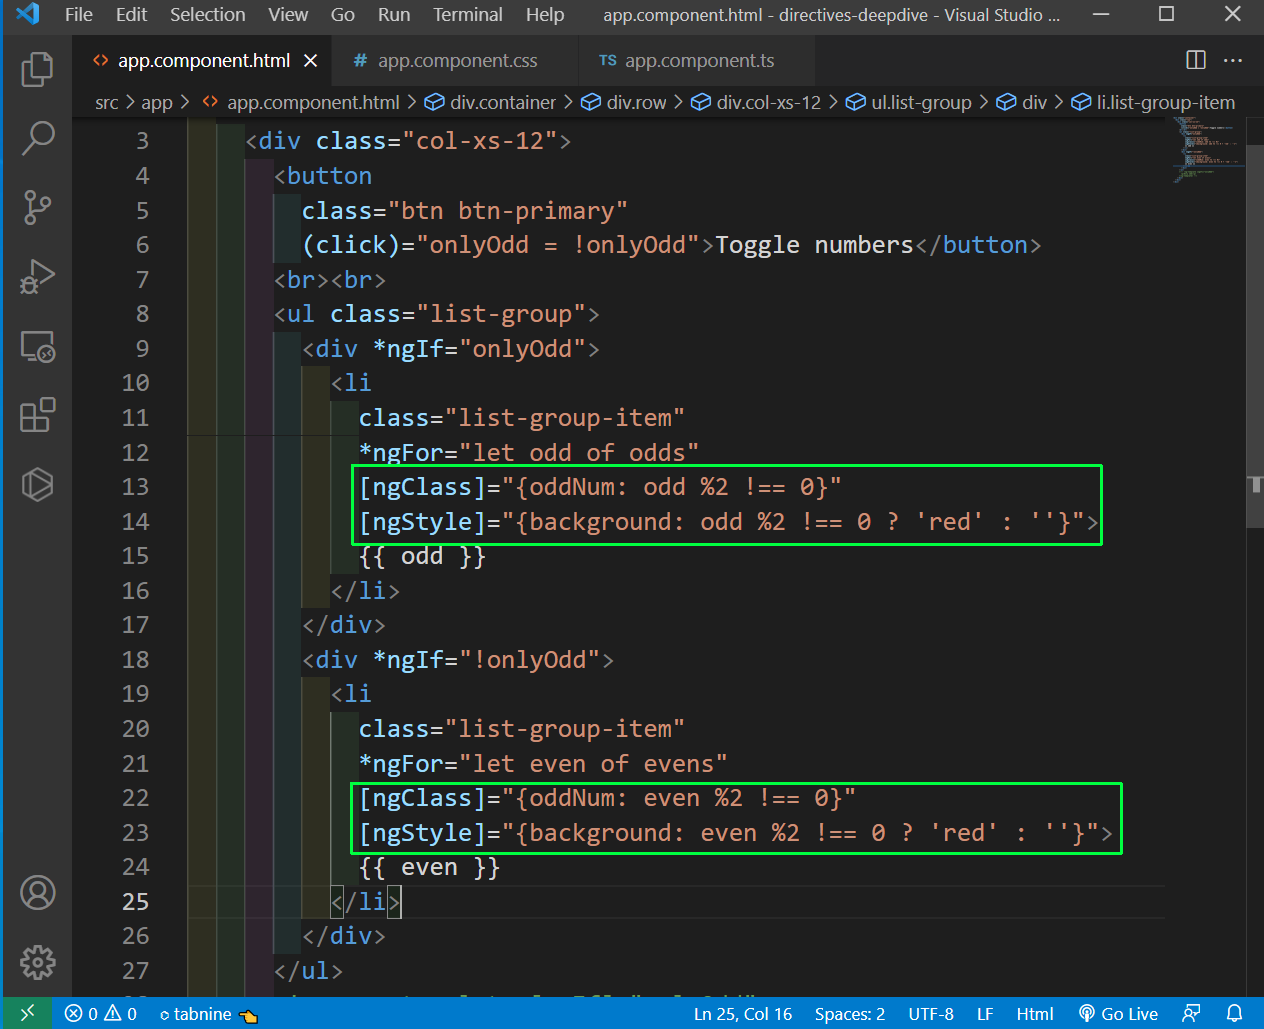This screenshot has width=1264, height=1029.
Task: Open the Search view in activity bar
Action: pos(37,138)
